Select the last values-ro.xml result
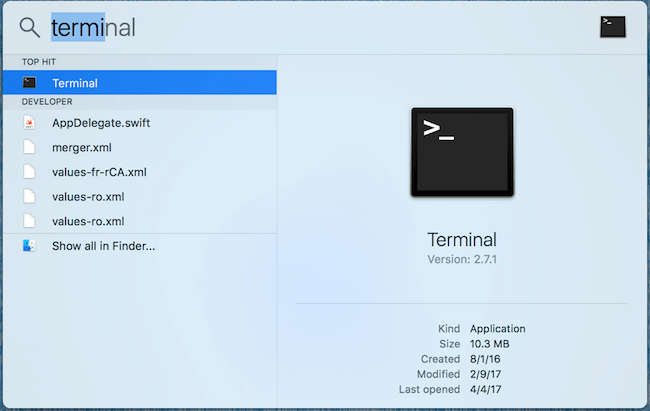Screen dimensions: 650x411 (88, 221)
